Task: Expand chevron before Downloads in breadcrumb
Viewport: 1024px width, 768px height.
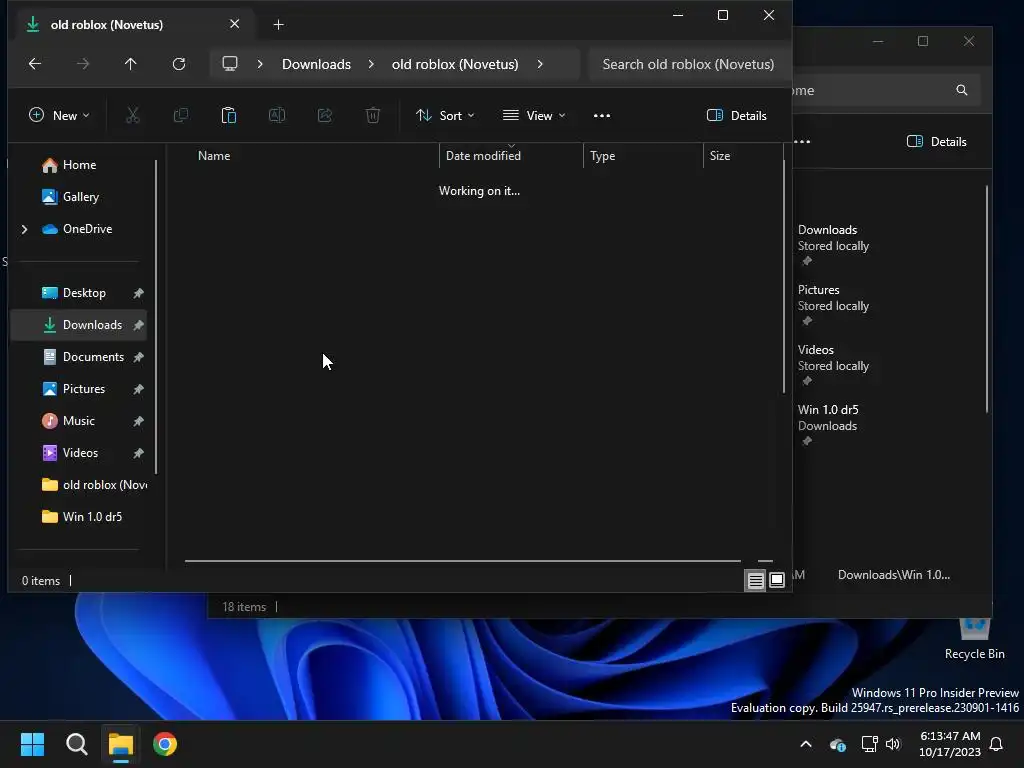Action: (x=260, y=64)
